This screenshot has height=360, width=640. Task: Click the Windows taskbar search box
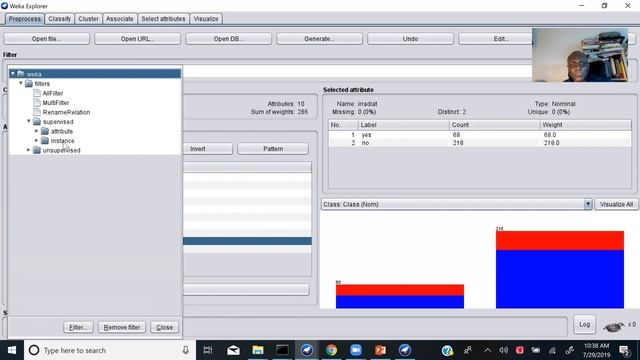pos(110,350)
